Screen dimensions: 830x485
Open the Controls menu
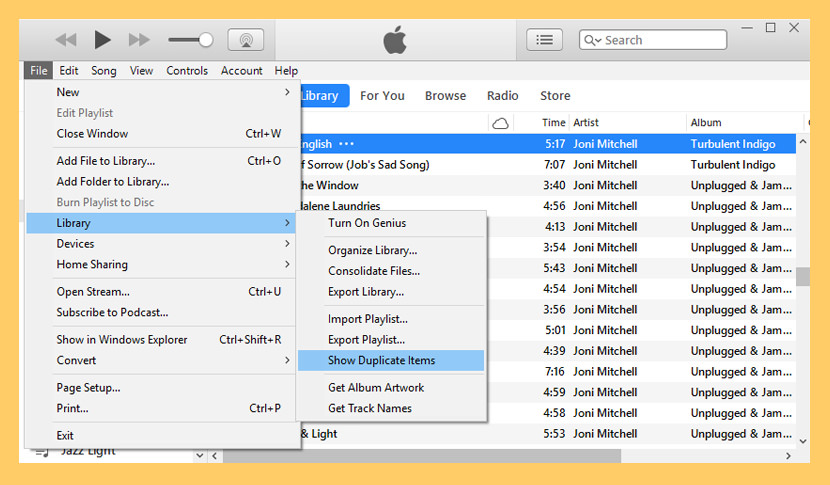point(187,70)
